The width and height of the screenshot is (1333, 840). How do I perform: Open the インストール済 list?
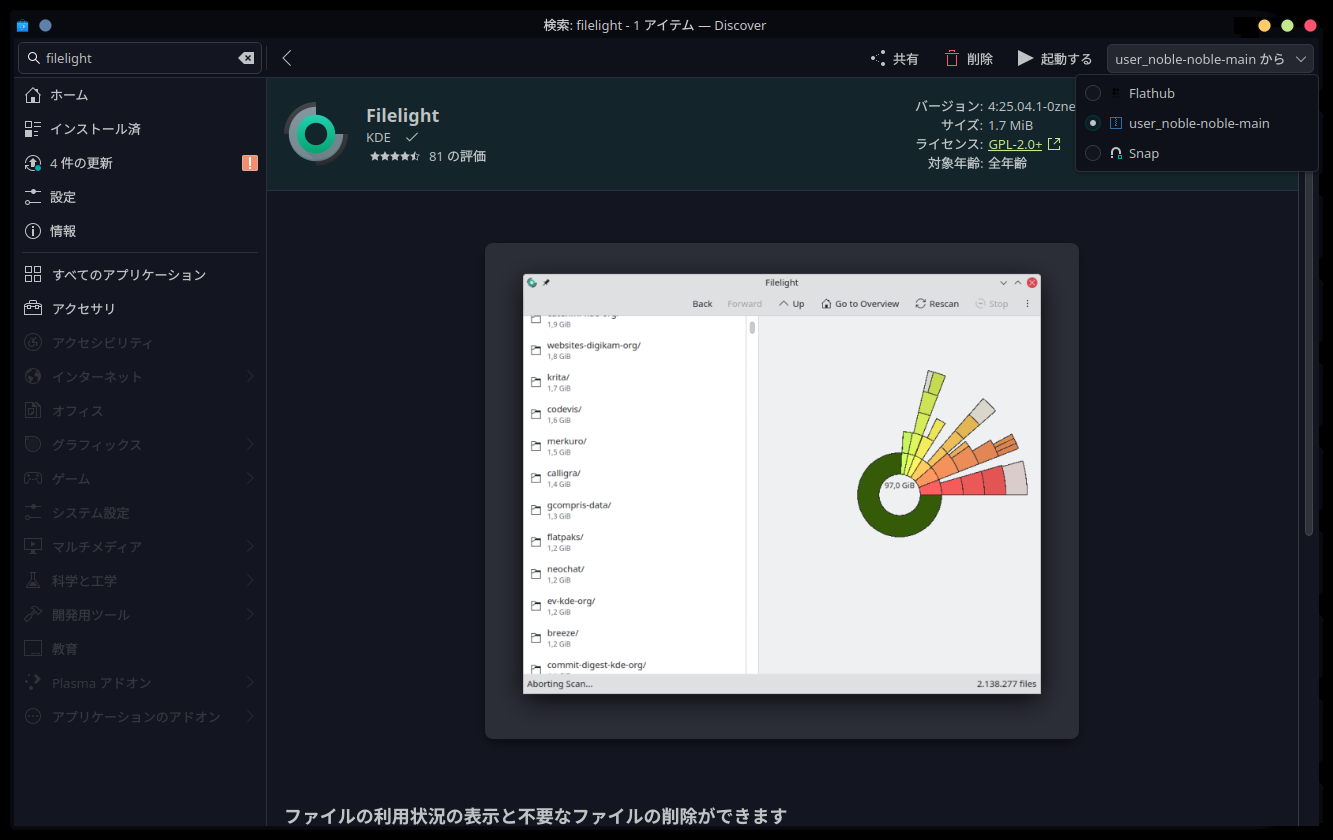coord(140,129)
